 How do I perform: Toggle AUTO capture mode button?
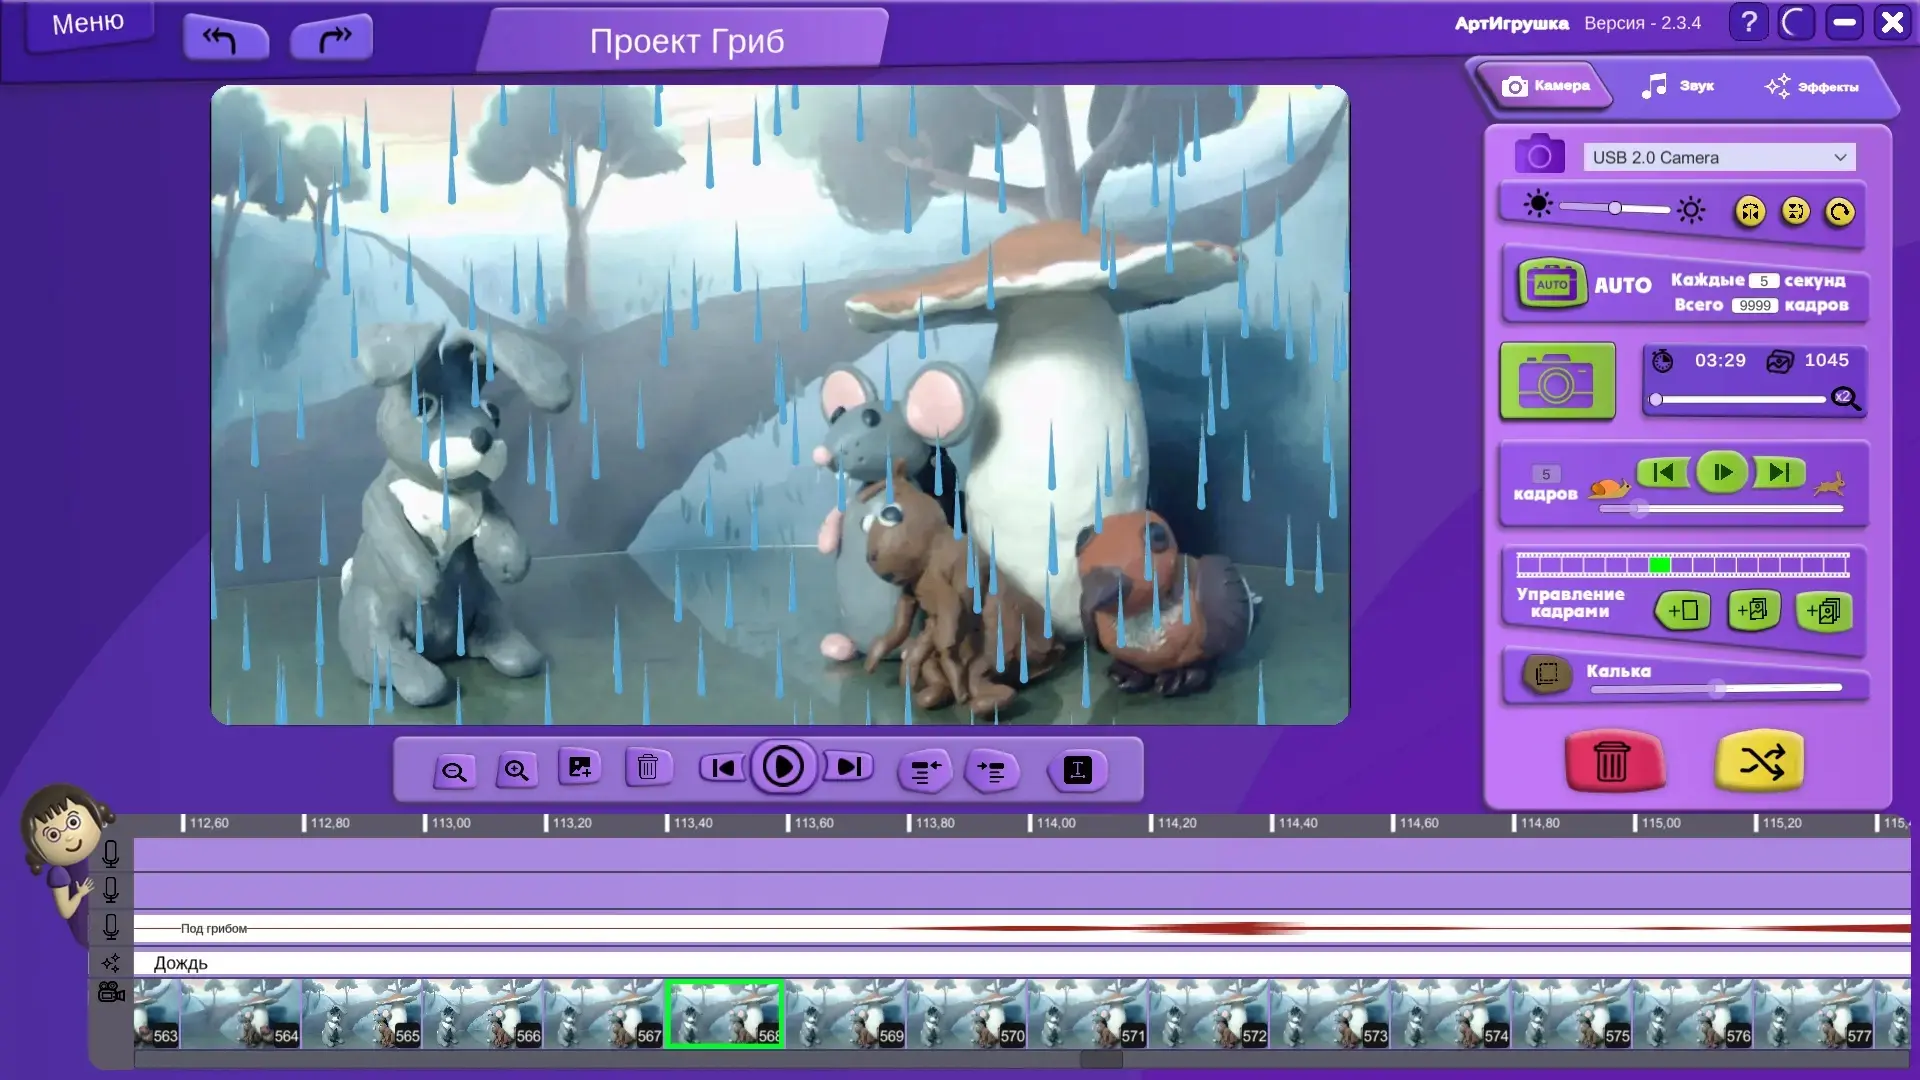(1552, 285)
